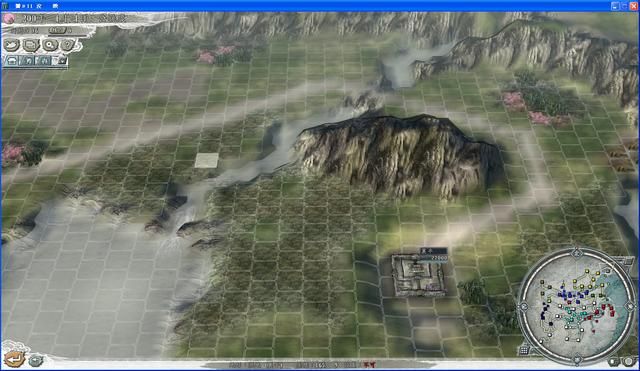The width and height of the screenshot is (640, 371).
Task: Click the right diamond arrow on minimap ring
Action: click(x=630, y=306)
